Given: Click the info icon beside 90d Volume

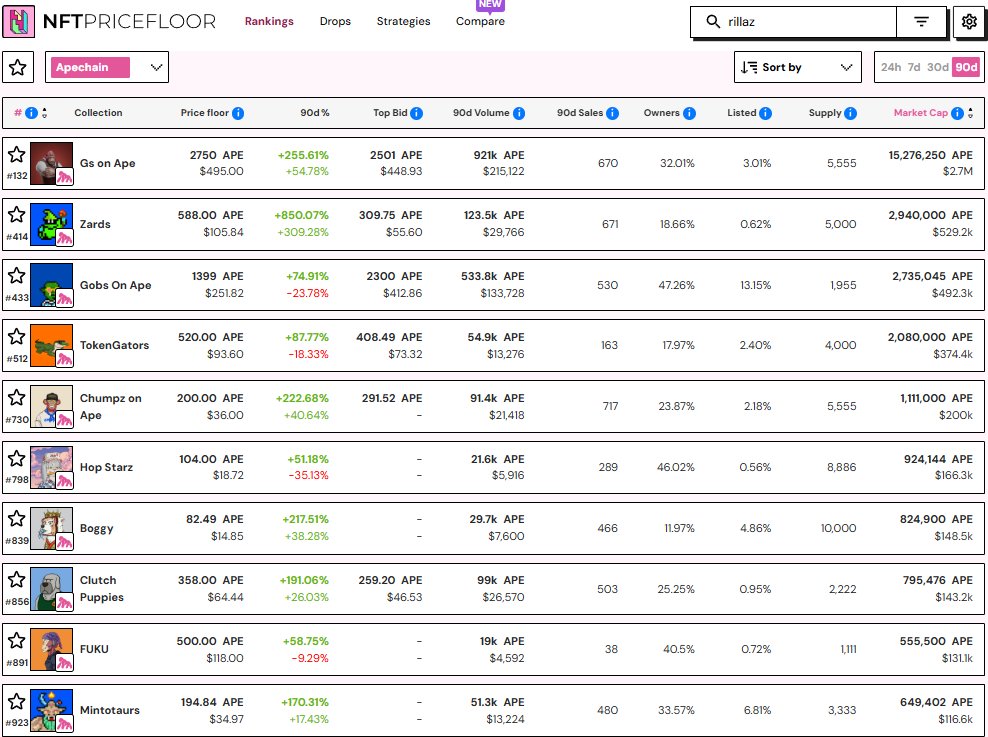Looking at the screenshot, I should [519, 113].
